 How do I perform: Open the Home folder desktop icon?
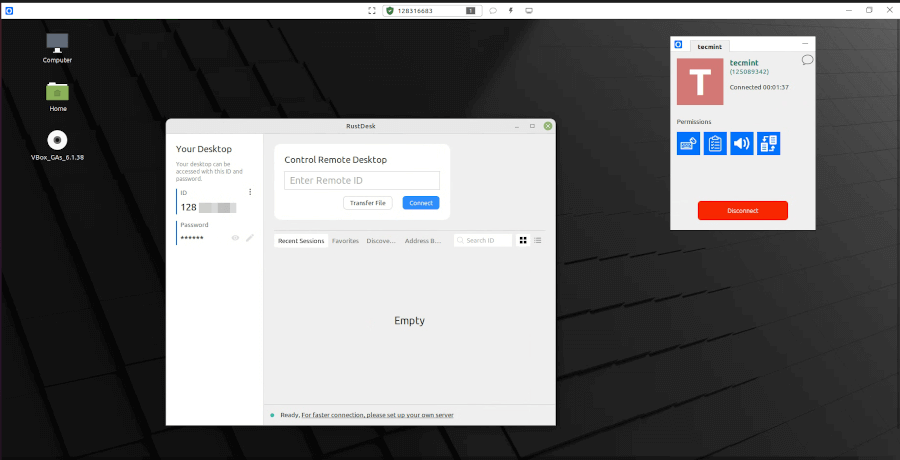(57, 96)
